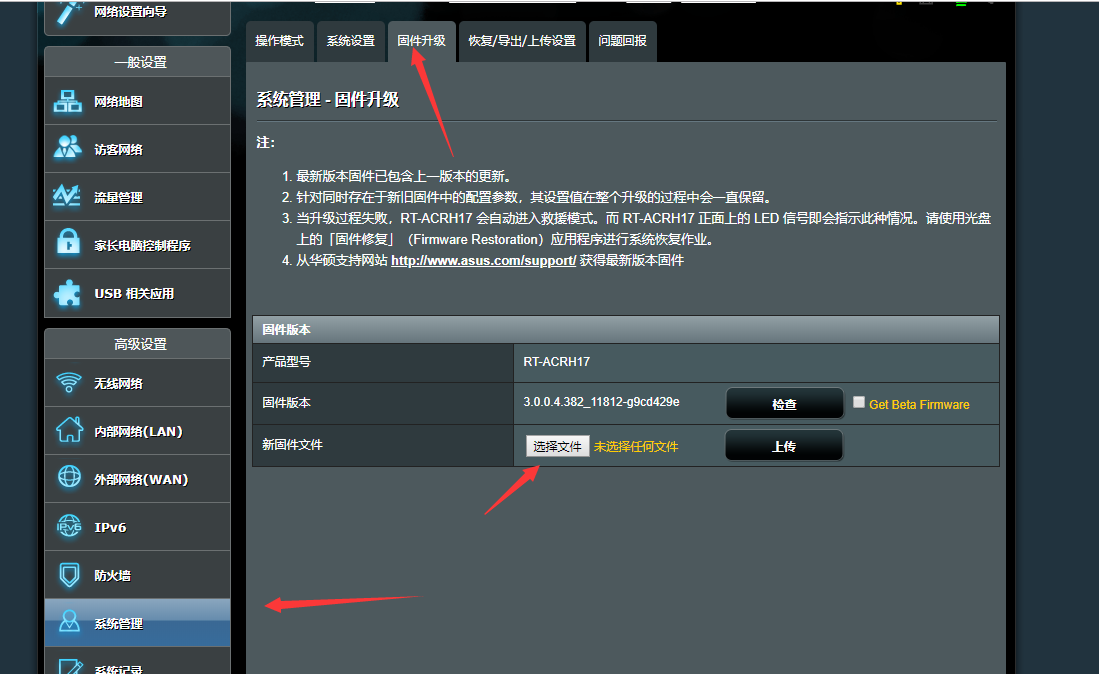Enable the Get Beta Firmware checkbox

(858, 402)
